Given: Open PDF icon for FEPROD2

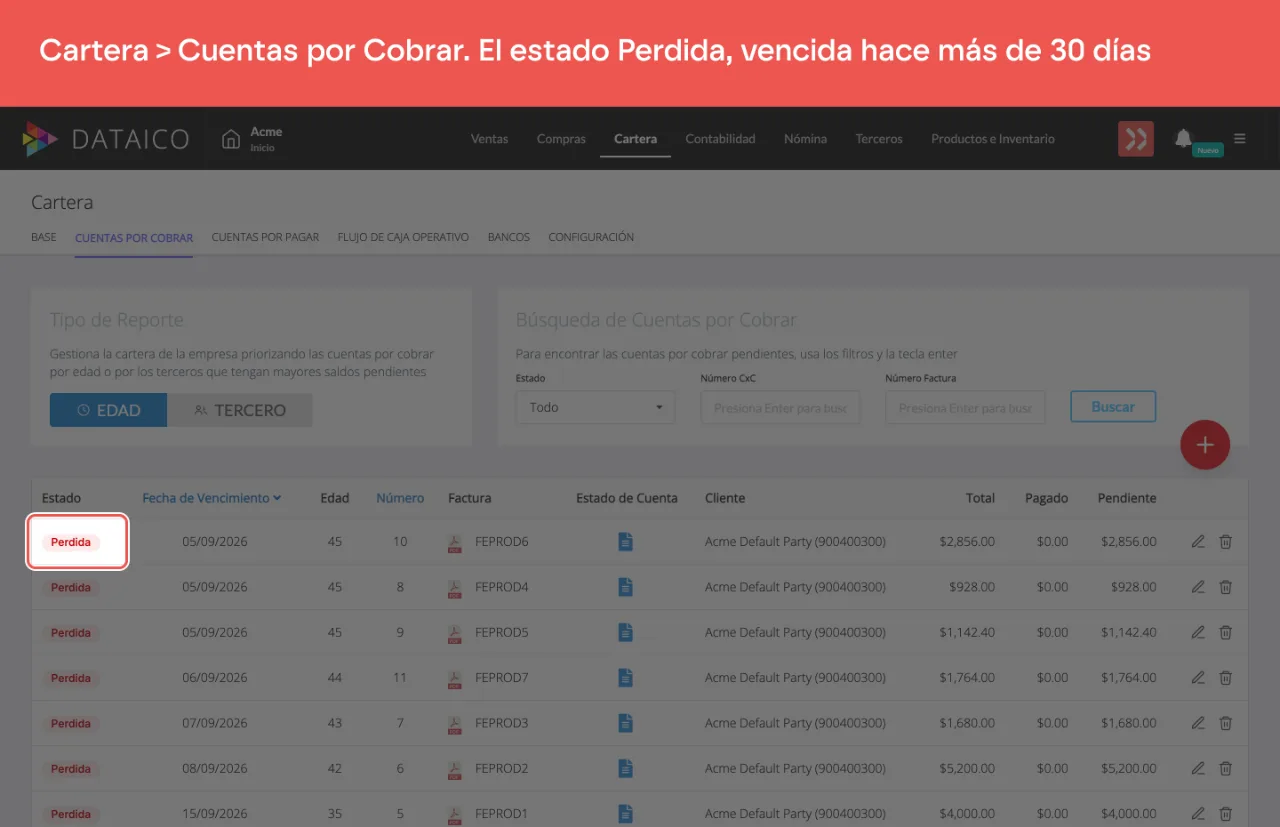Looking at the screenshot, I should [x=454, y=769].
